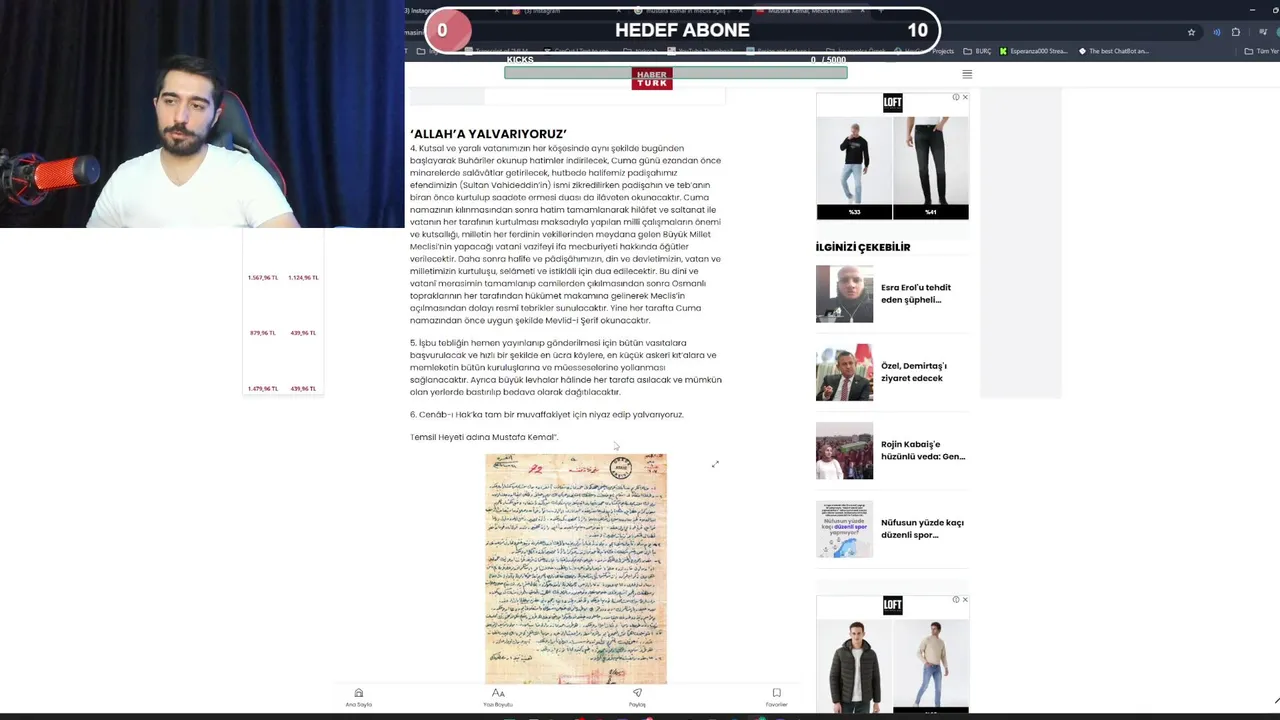1280x720 pixels.
Task: Bookmark the page with browser star icon
Action: (x=1191, y=32)
